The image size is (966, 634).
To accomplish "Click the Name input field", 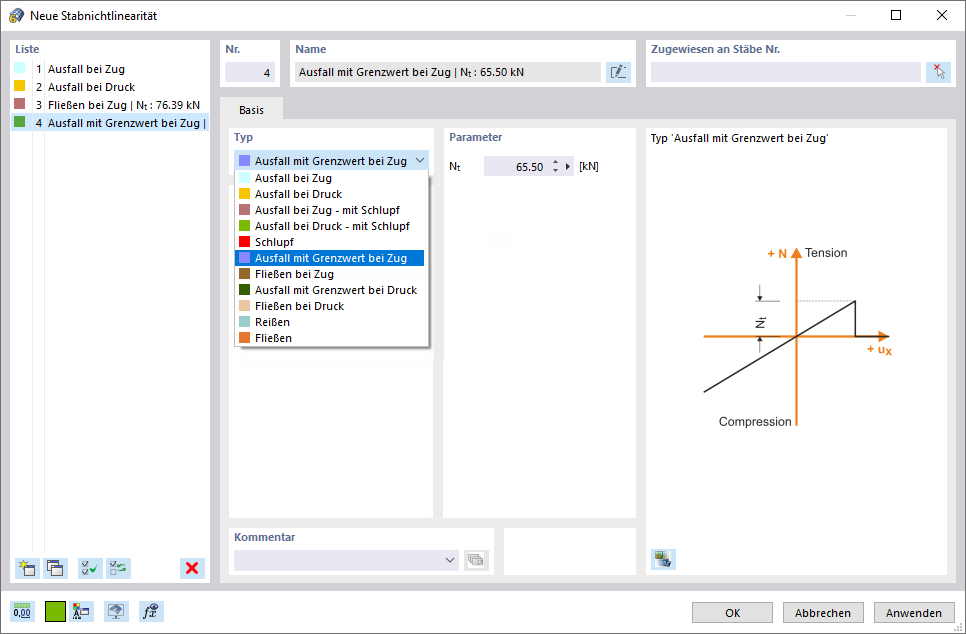I will point(448,72).
